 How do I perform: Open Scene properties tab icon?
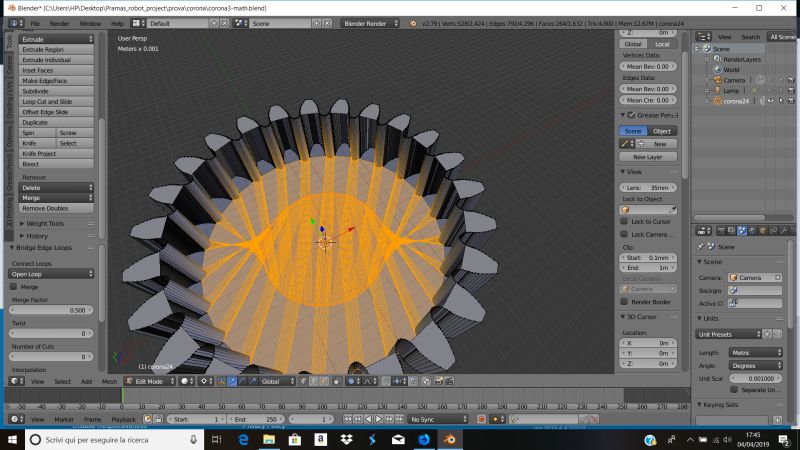742,231
